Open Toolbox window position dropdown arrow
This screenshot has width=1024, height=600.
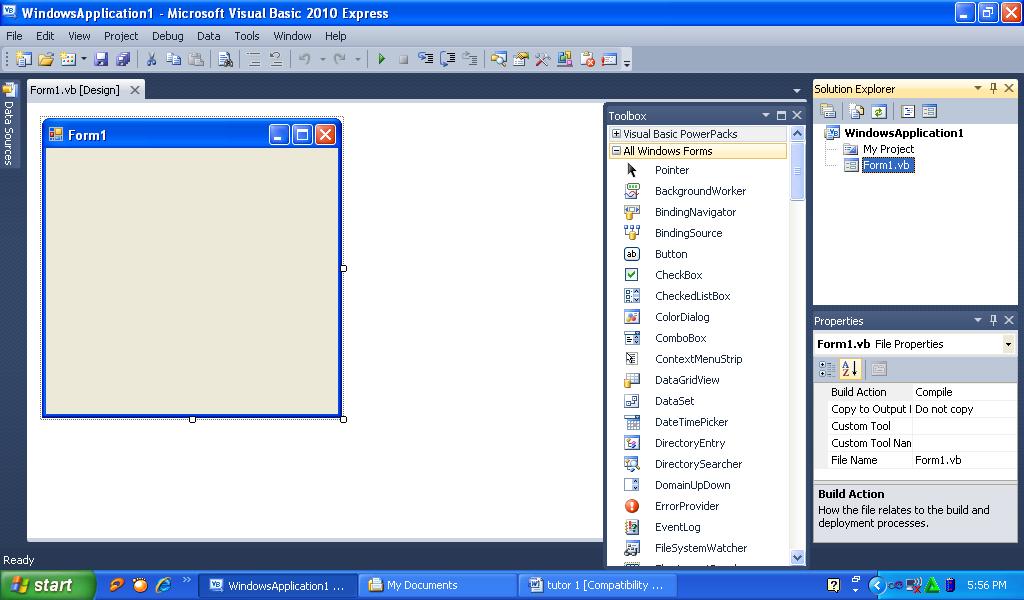(x=765, y=115)
